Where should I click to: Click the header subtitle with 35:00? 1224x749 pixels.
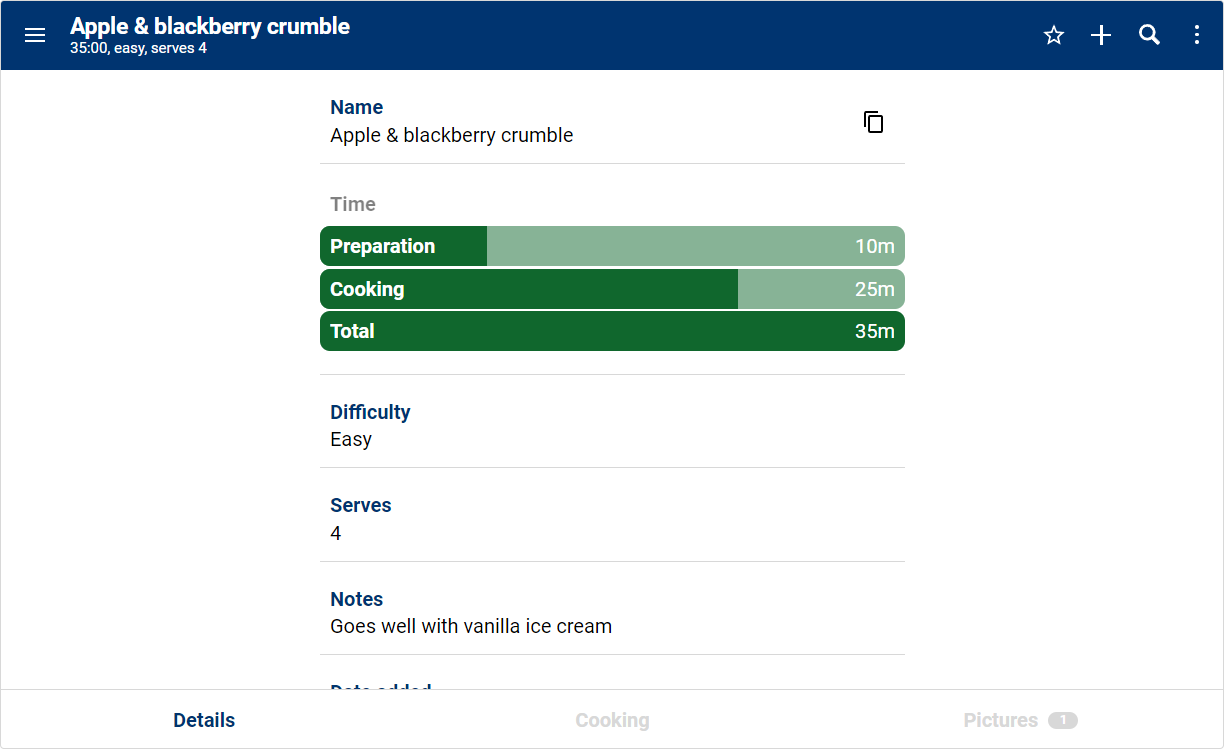coord(138,48)
